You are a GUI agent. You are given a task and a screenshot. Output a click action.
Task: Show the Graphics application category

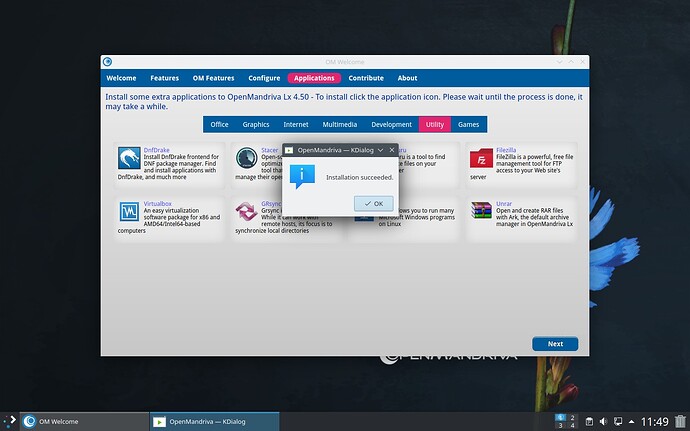pyautogui.click(x=256, y=125)
